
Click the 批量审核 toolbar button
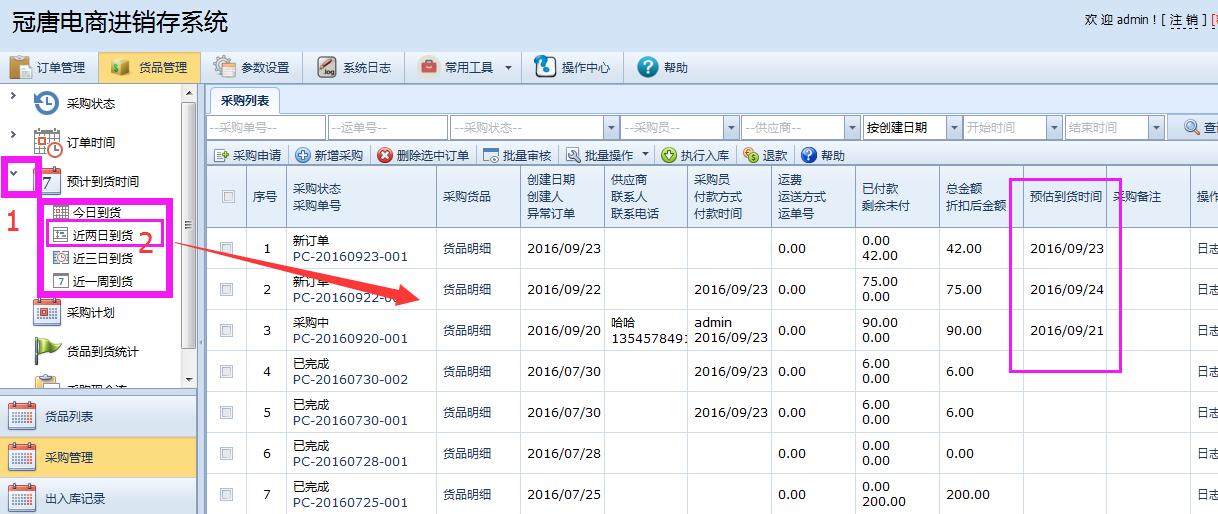[x=517, y=155]
